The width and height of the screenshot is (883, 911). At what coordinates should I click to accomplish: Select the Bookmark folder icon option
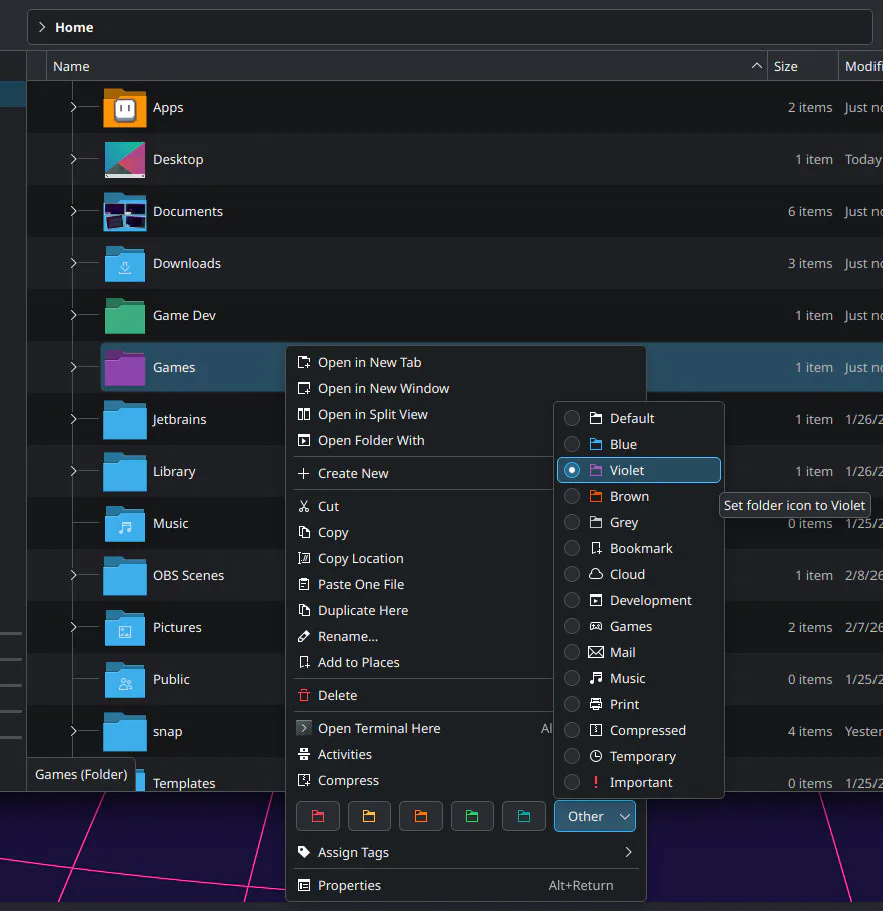639,548
